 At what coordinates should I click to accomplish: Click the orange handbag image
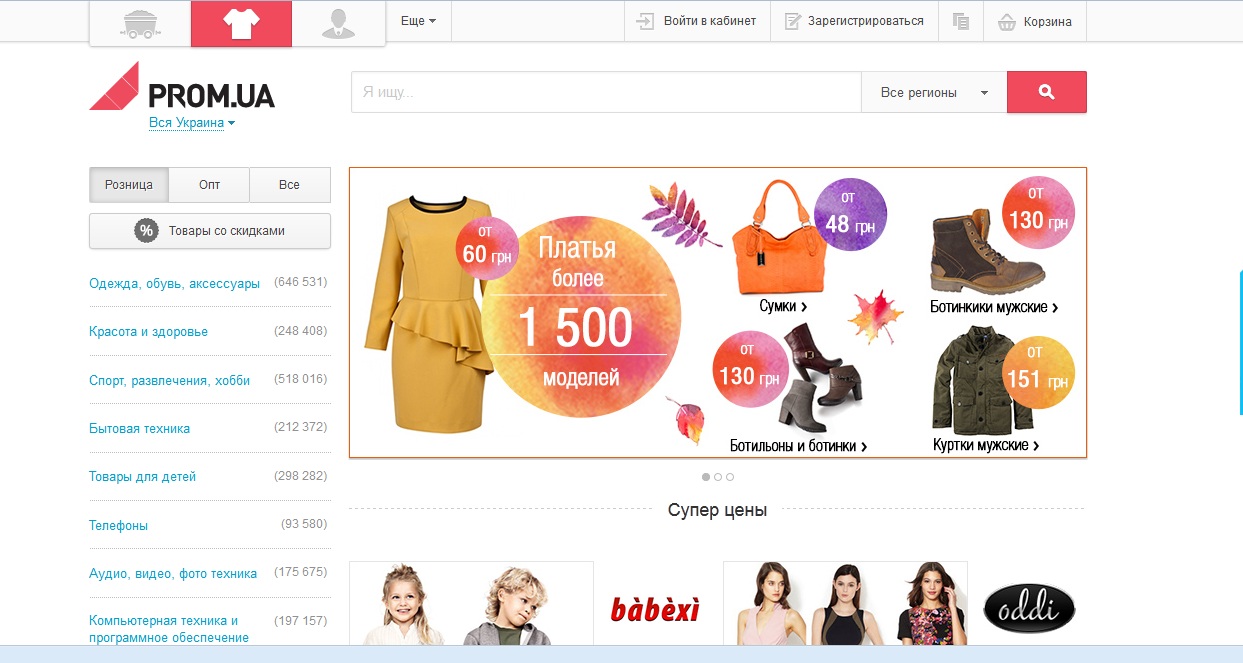pyautogui.click(x=780, y=238)
